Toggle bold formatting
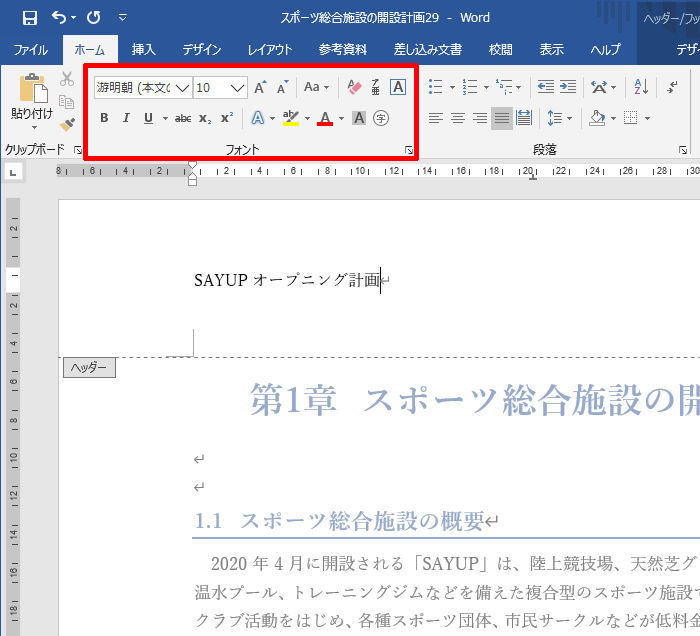 [104, 118]
